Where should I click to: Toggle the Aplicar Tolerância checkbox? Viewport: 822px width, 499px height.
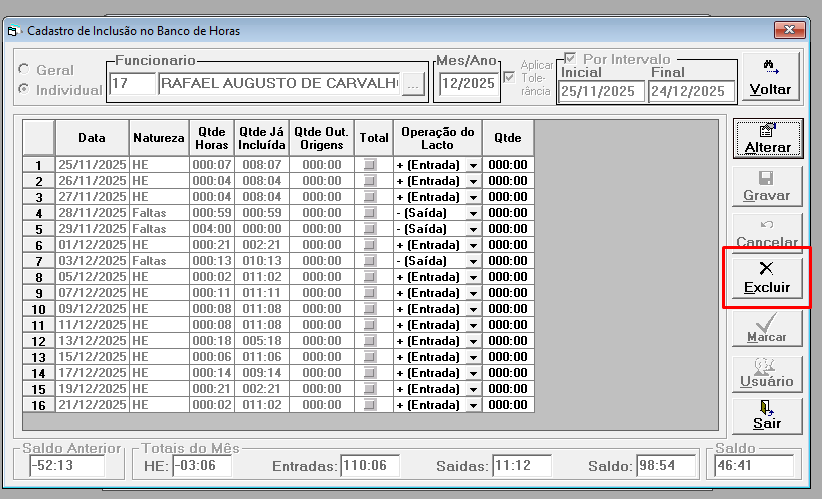509,78
